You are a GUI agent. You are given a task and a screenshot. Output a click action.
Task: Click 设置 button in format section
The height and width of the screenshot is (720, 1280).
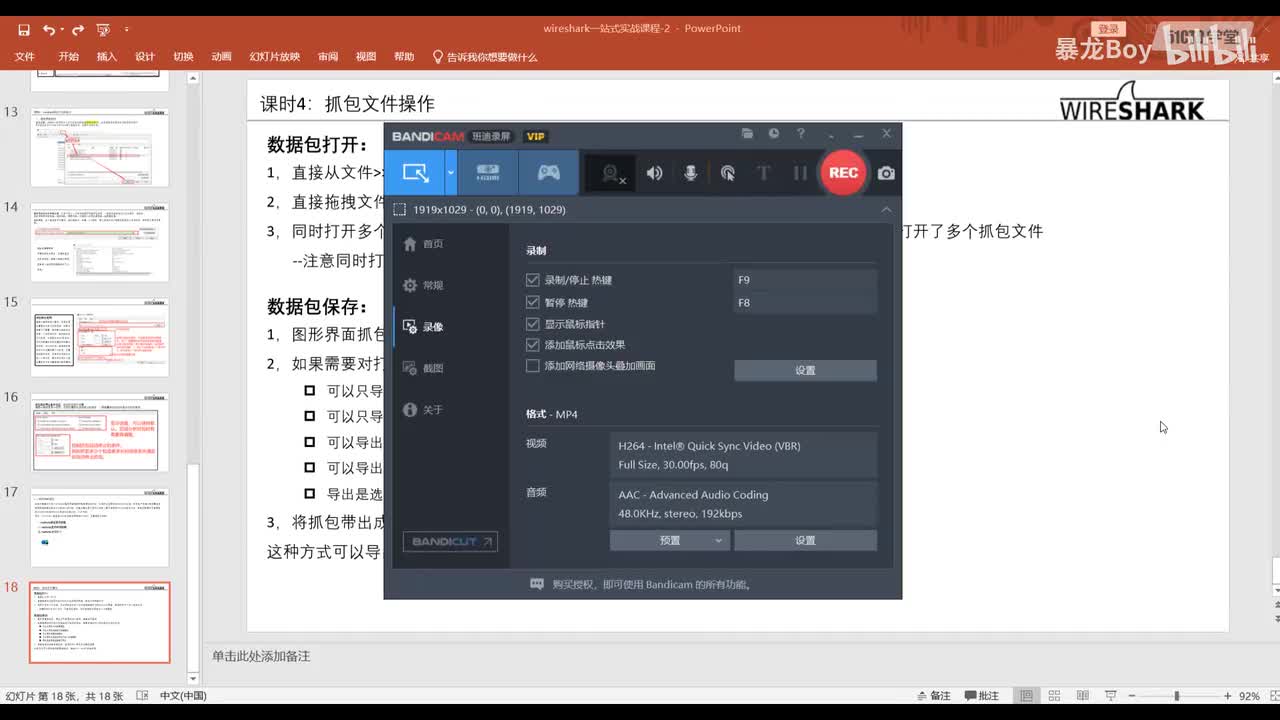click(x=805, y=540)
